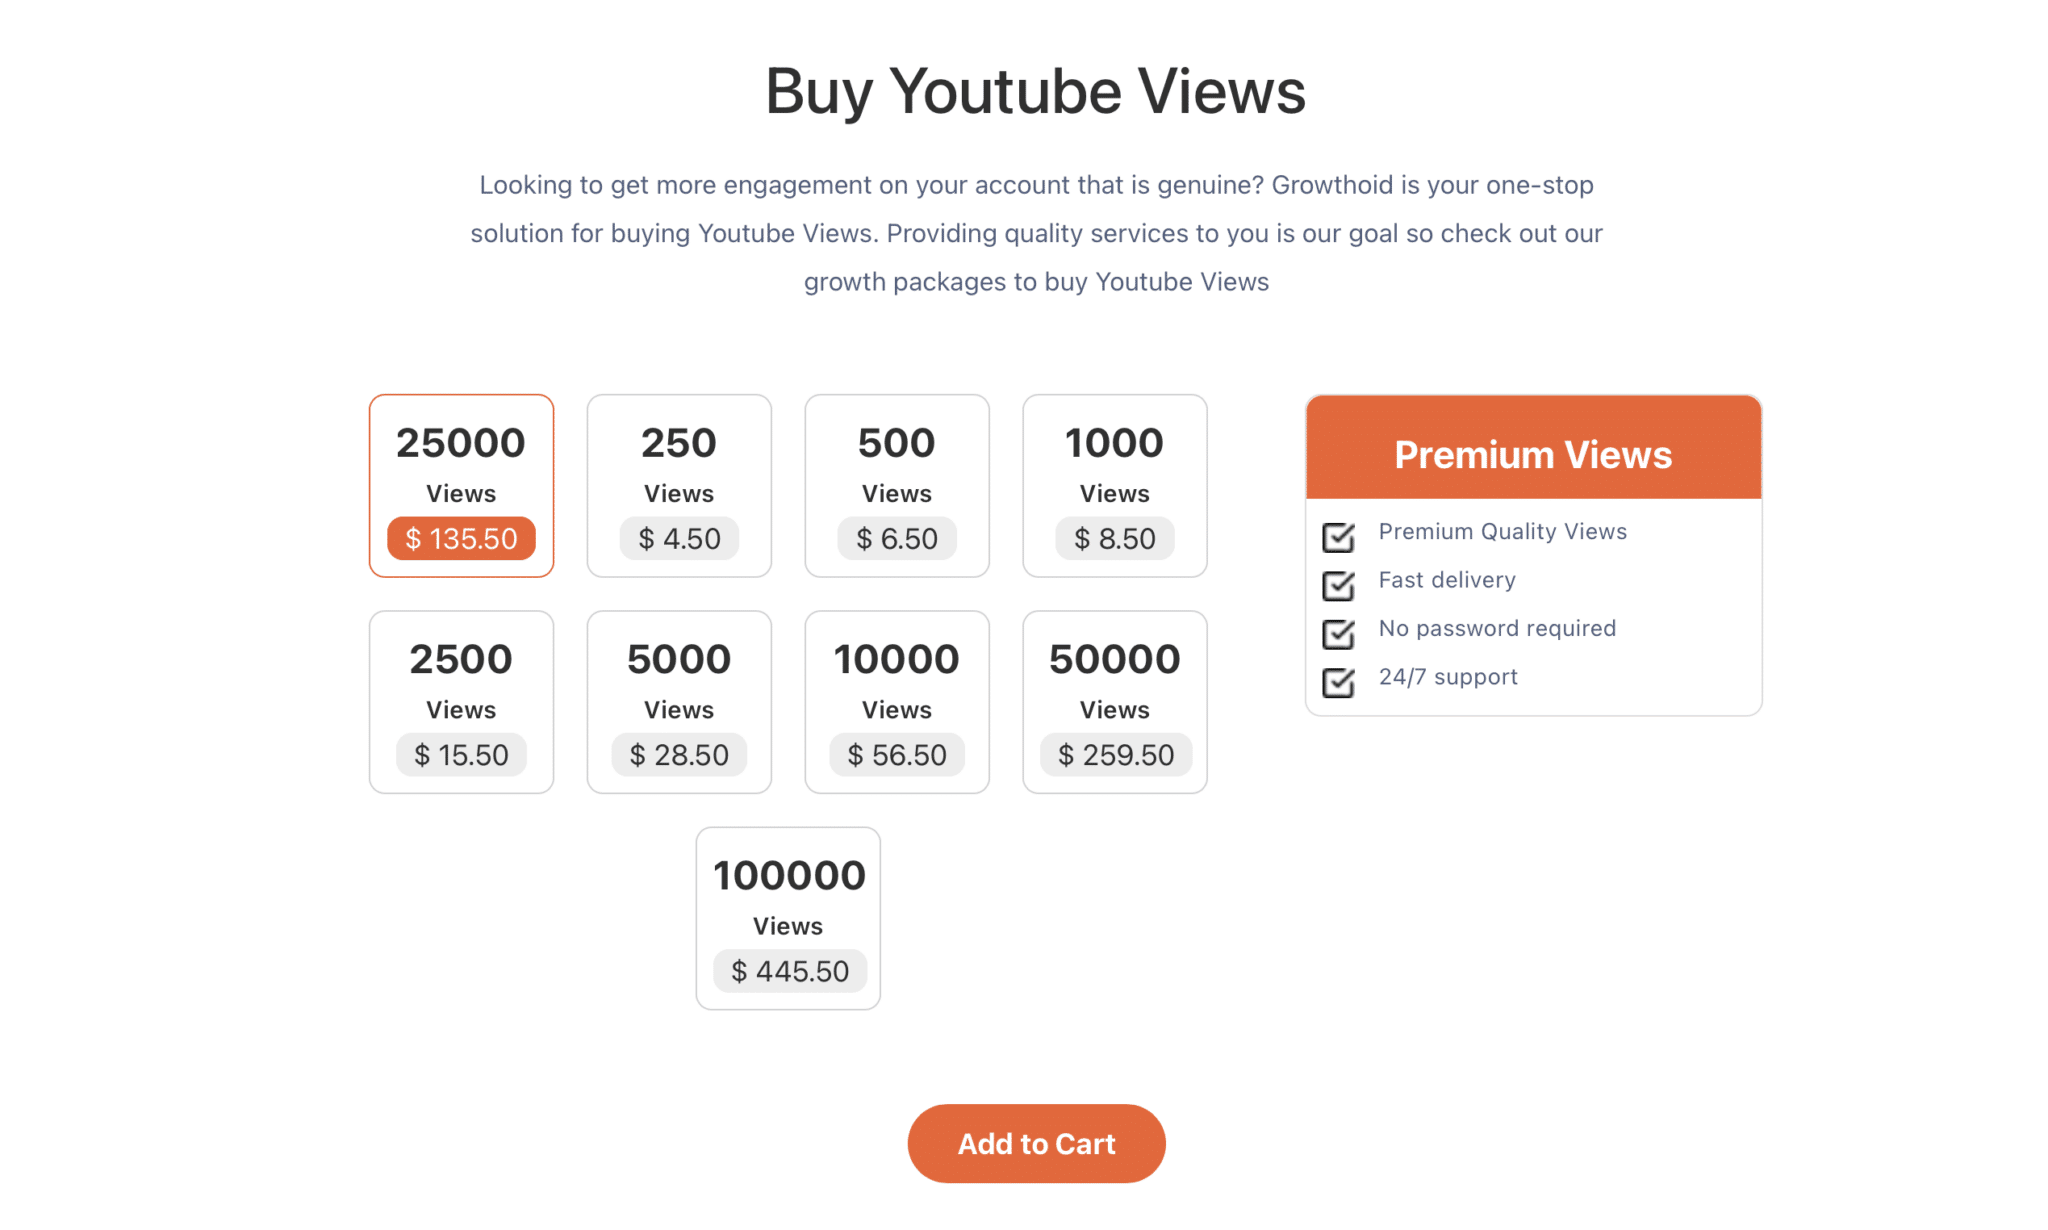Click the $ 135.50 price badge
Viewport: 2048px width, 1230px height.
pyautogui.click(x=461, y=538)
